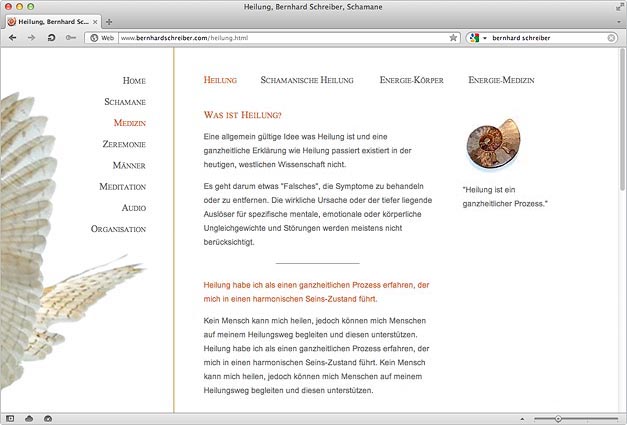Go back with the back arrow

(12, 38)
